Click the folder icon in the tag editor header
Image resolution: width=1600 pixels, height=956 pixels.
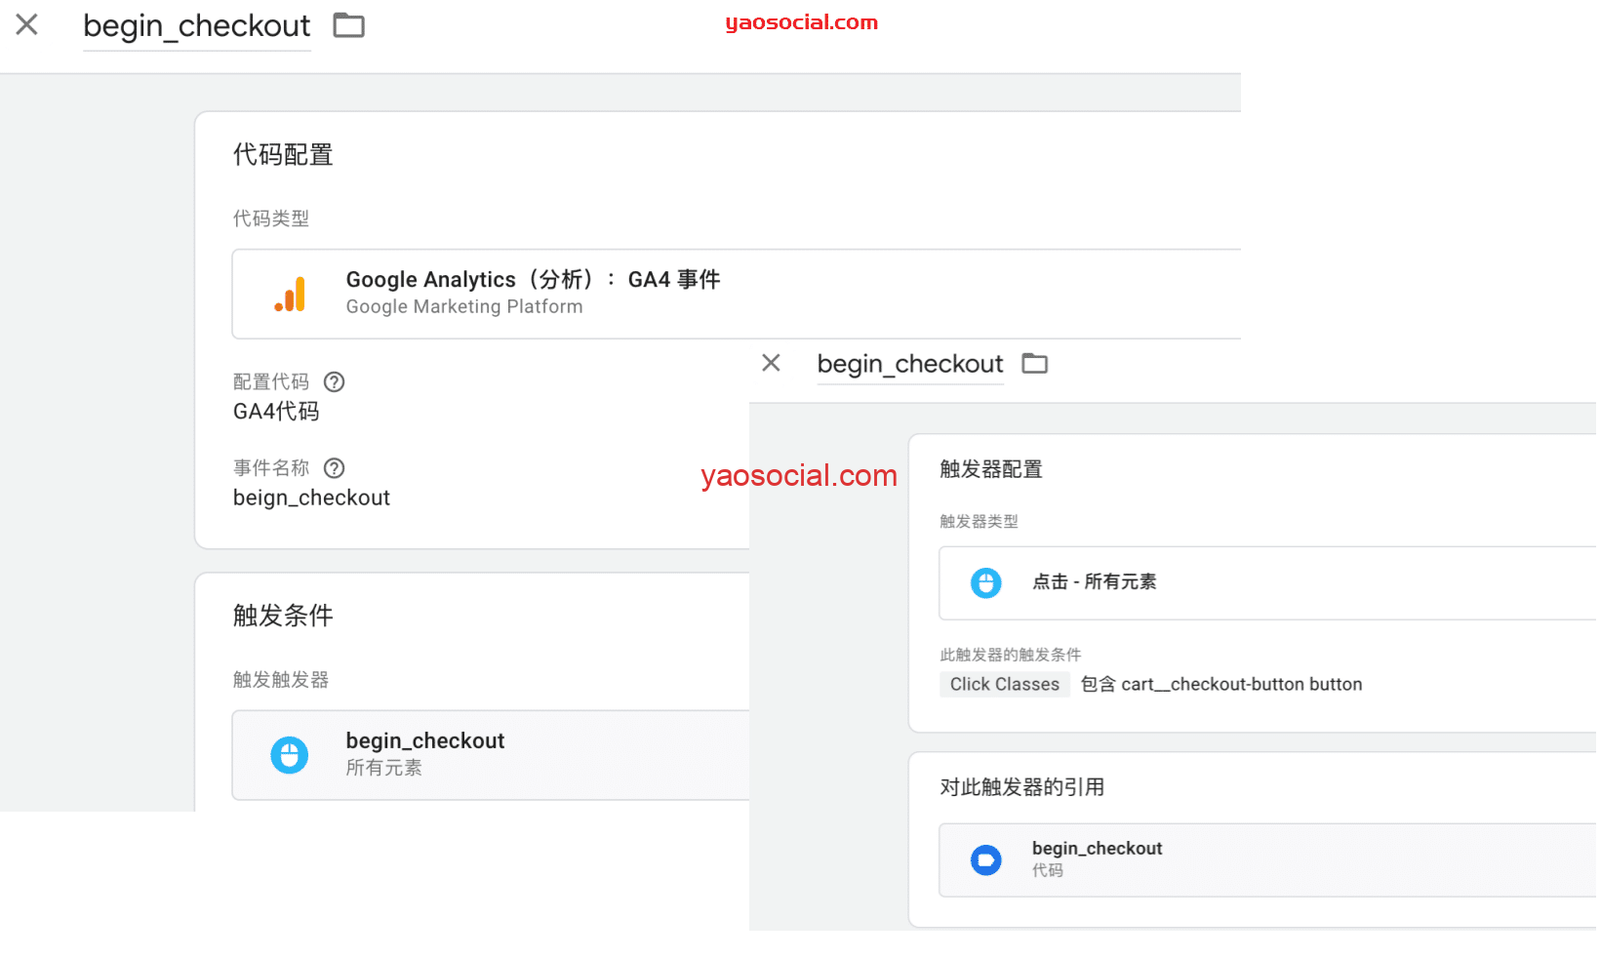[x=348, y=25]
